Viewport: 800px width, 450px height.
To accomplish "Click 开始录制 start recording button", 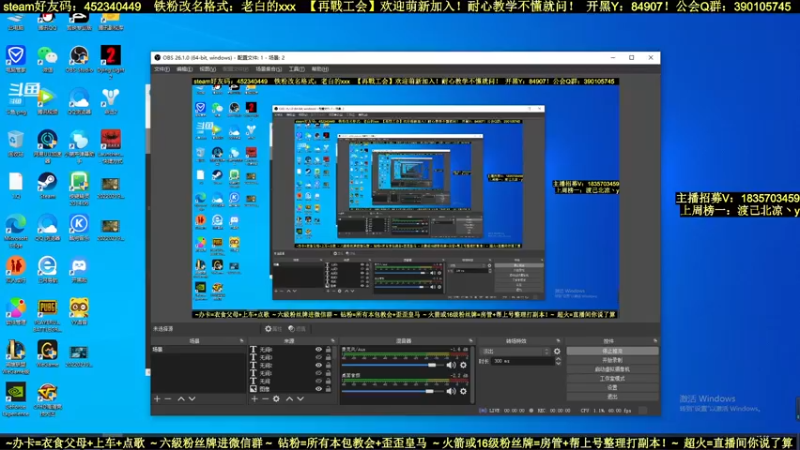I will (x=612, y=360).
